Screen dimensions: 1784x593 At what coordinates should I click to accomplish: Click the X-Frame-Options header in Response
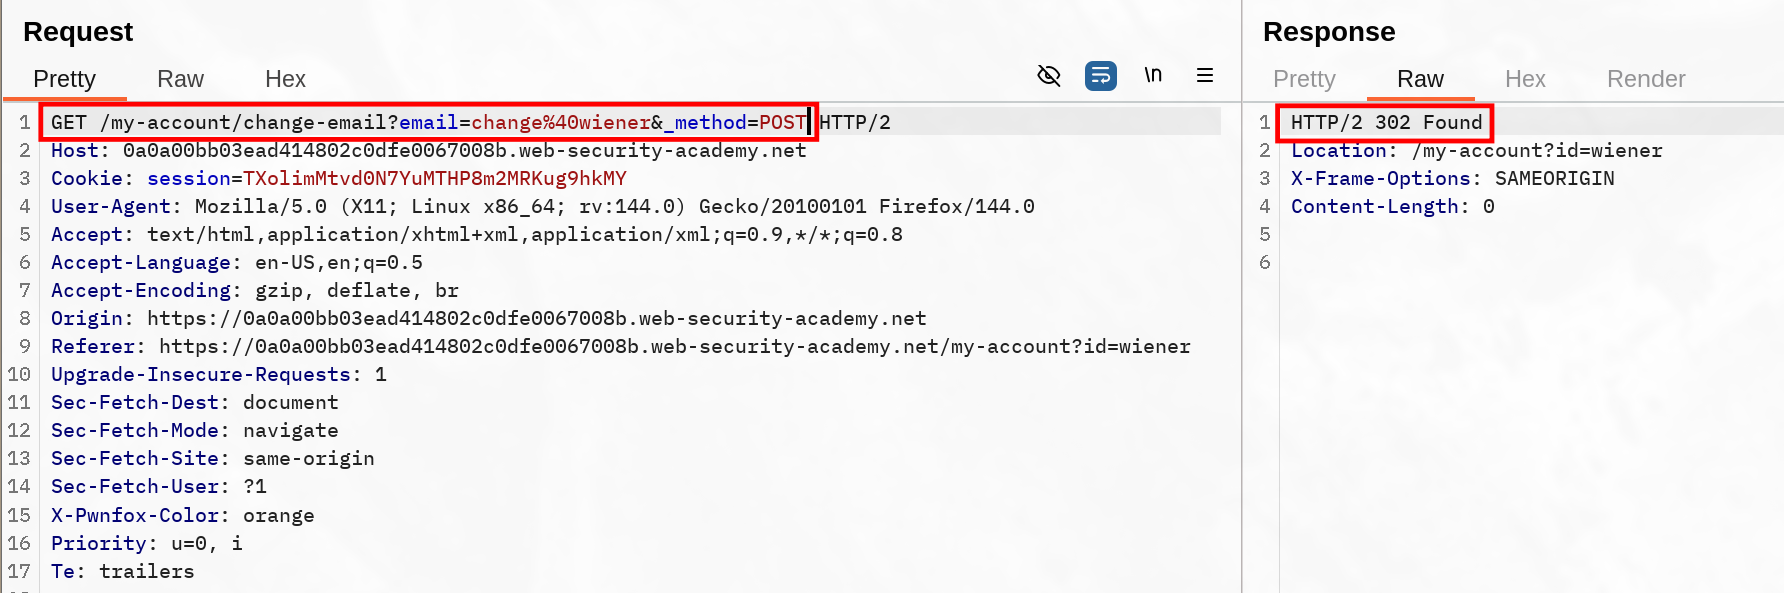1380,178
